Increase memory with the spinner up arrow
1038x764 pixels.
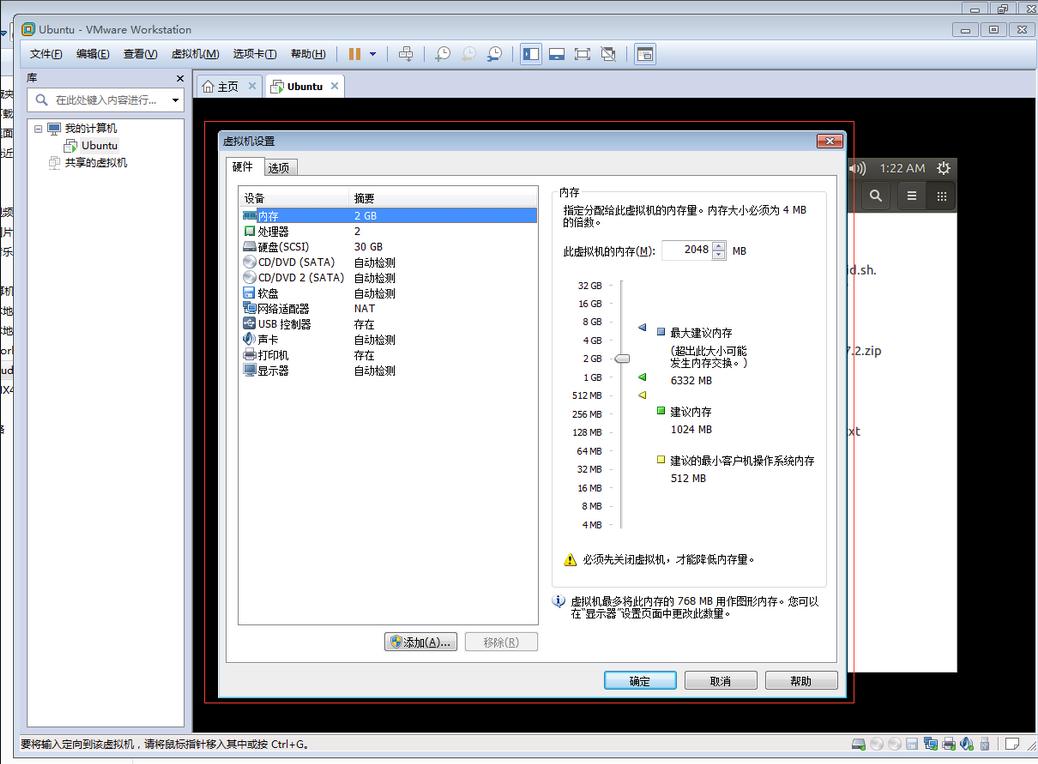coord(719,246)
